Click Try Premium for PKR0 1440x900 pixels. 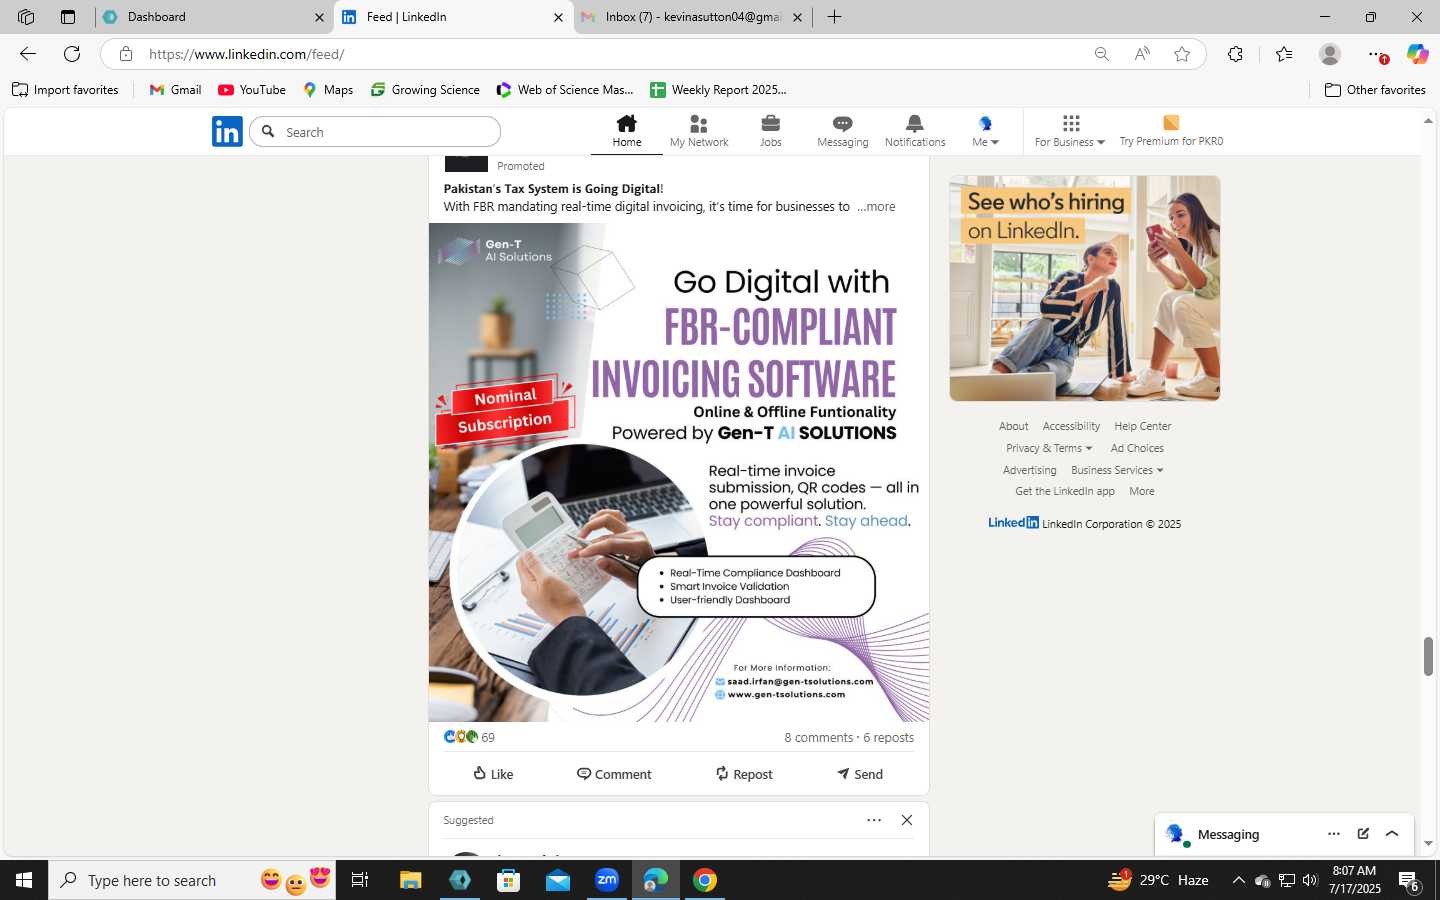(1171, 131)
